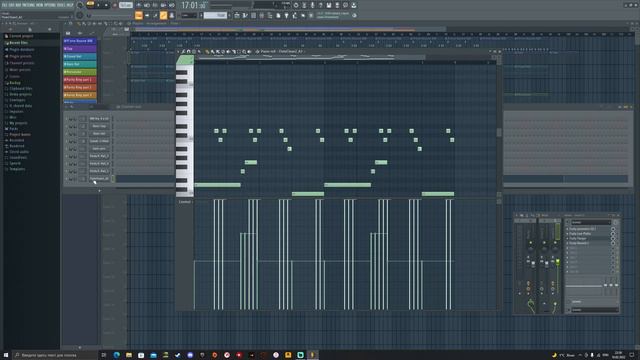
Task: Click the stop button in transport
Action: [x=106, y=5]
